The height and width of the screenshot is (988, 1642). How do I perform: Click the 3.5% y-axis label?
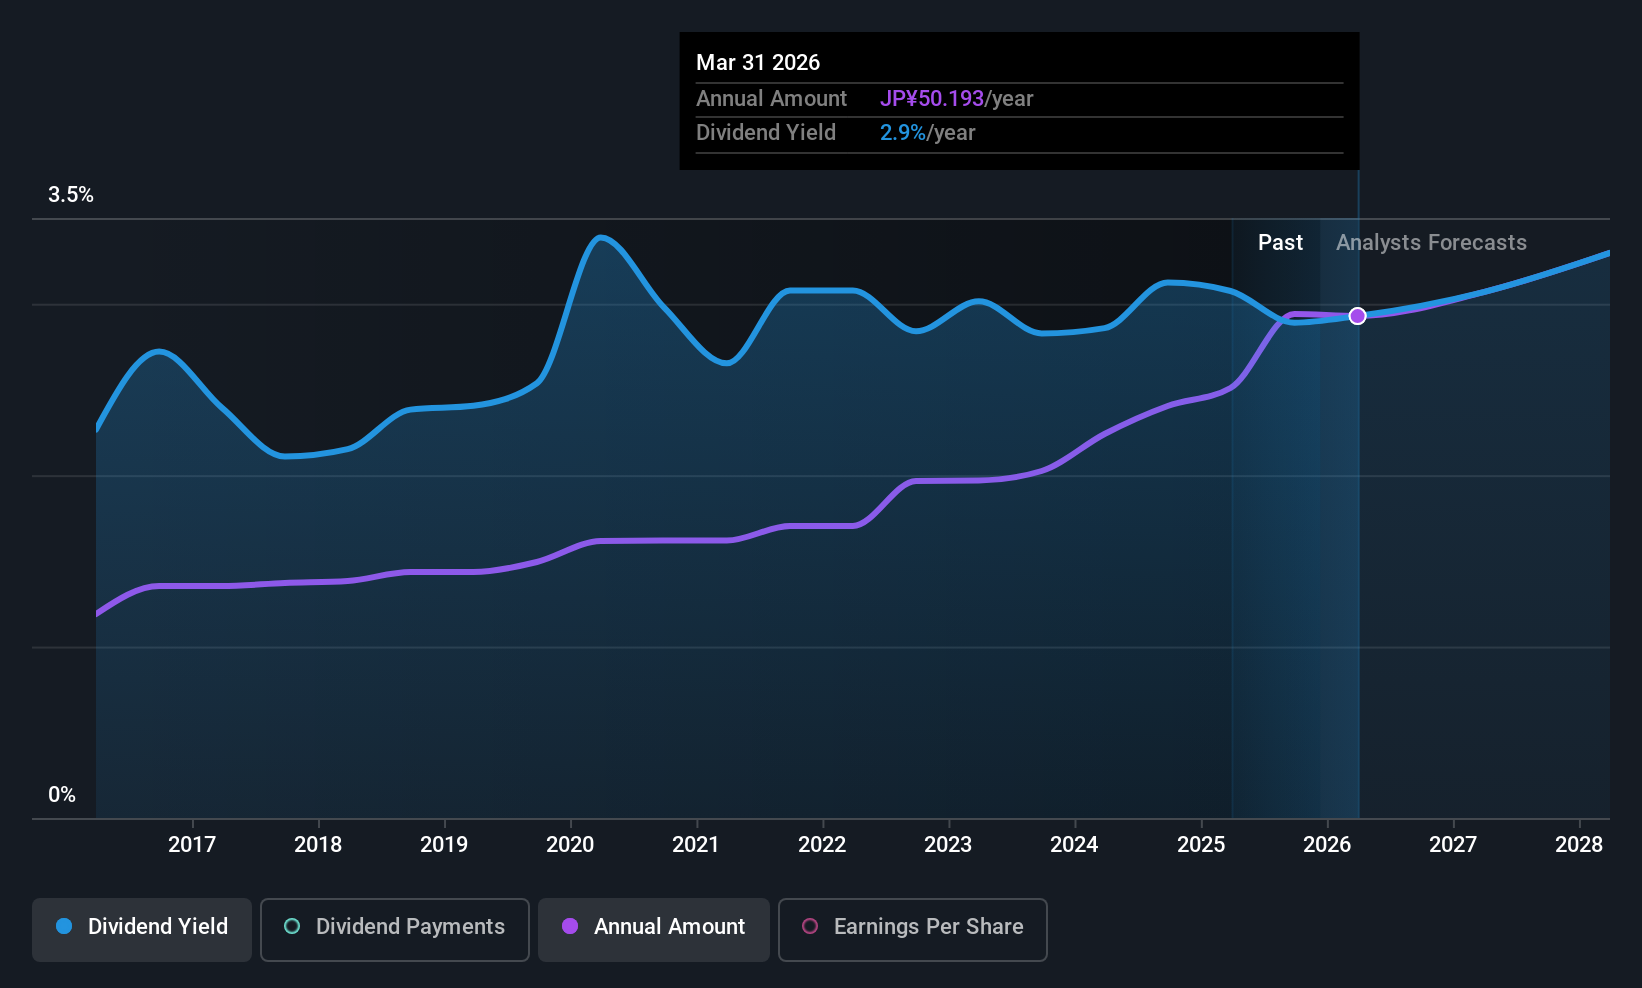tap(71, 195)
